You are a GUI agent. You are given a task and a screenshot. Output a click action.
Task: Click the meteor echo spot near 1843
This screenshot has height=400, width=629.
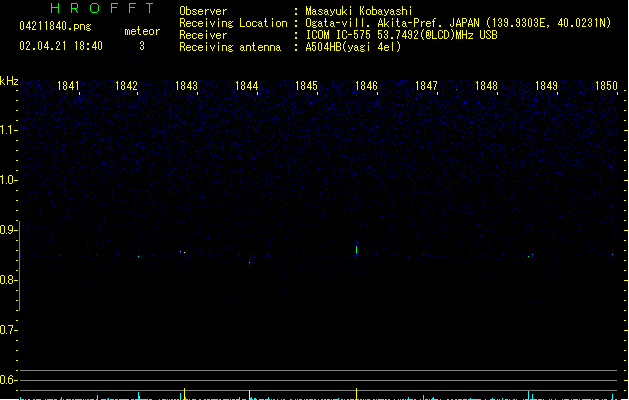point(183,252)
